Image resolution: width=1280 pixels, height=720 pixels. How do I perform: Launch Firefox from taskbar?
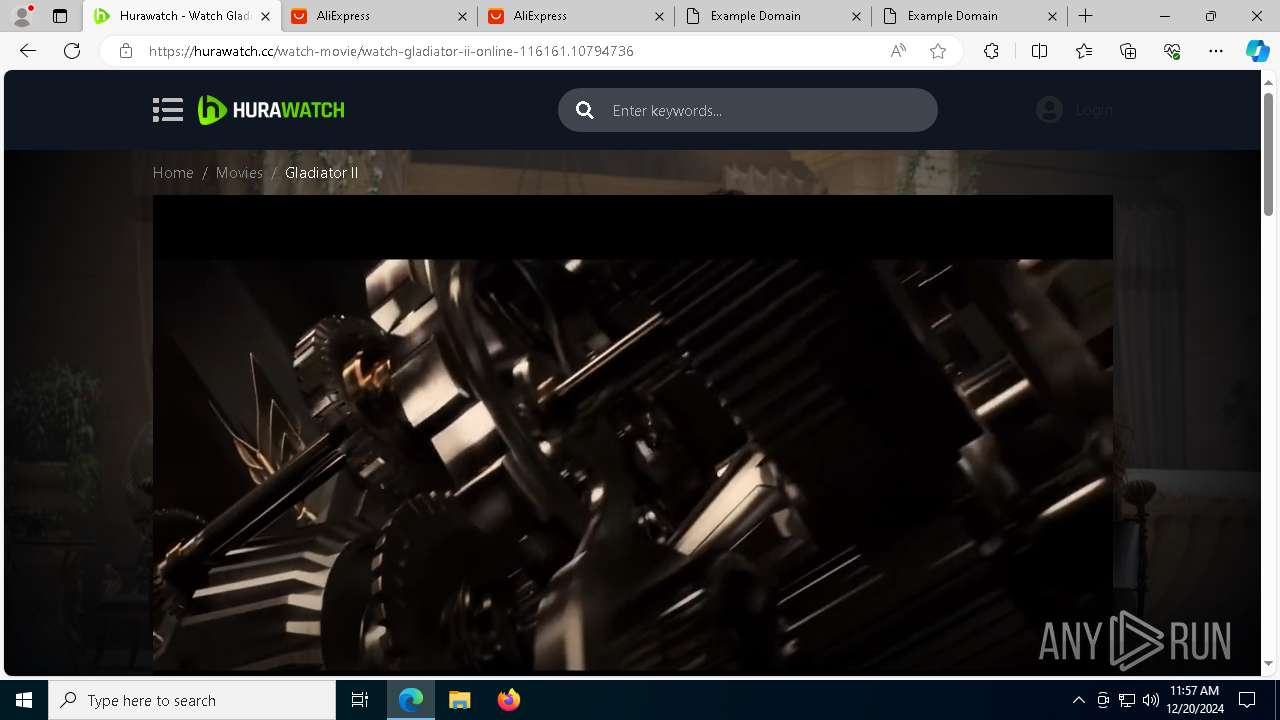[x=508, y=700]
